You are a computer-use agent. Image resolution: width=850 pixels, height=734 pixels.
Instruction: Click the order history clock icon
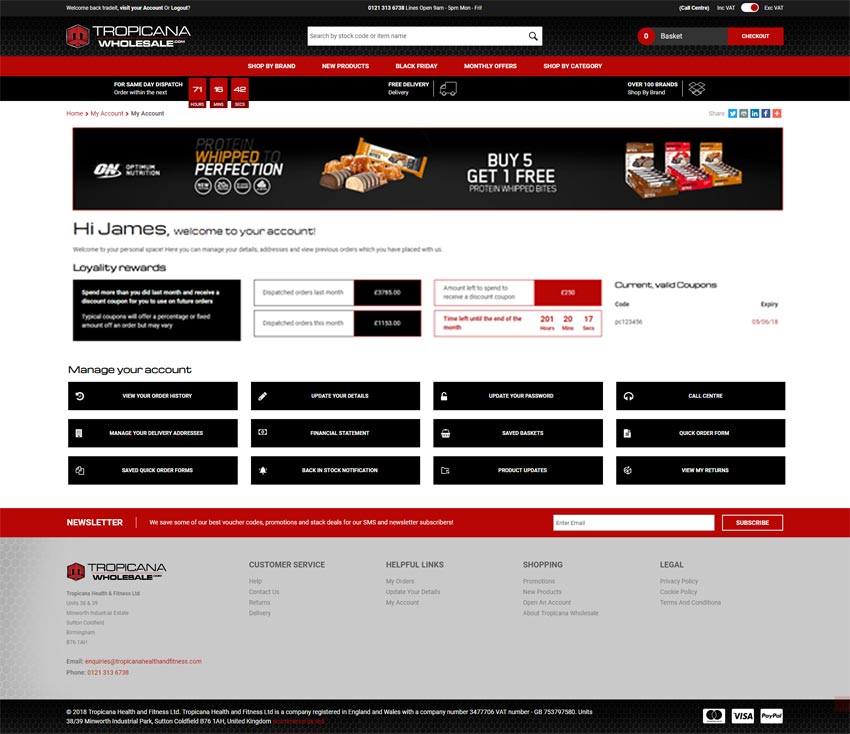click(80, 396)
